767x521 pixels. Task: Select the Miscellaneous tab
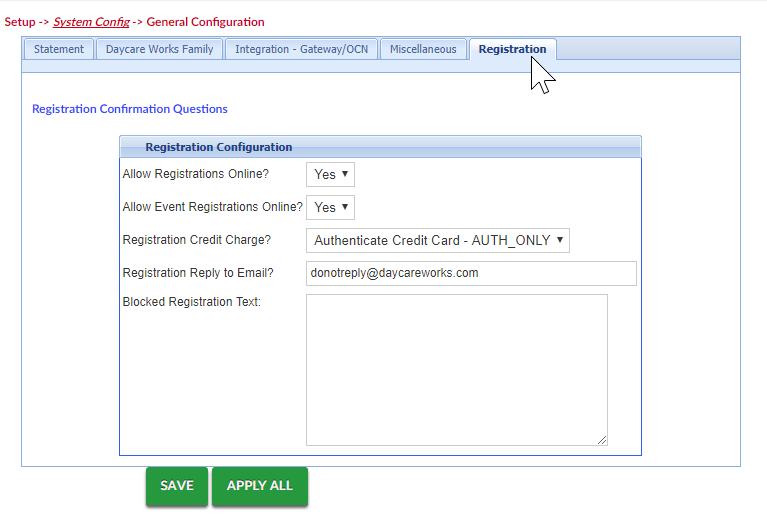click(x=423, y=49)
